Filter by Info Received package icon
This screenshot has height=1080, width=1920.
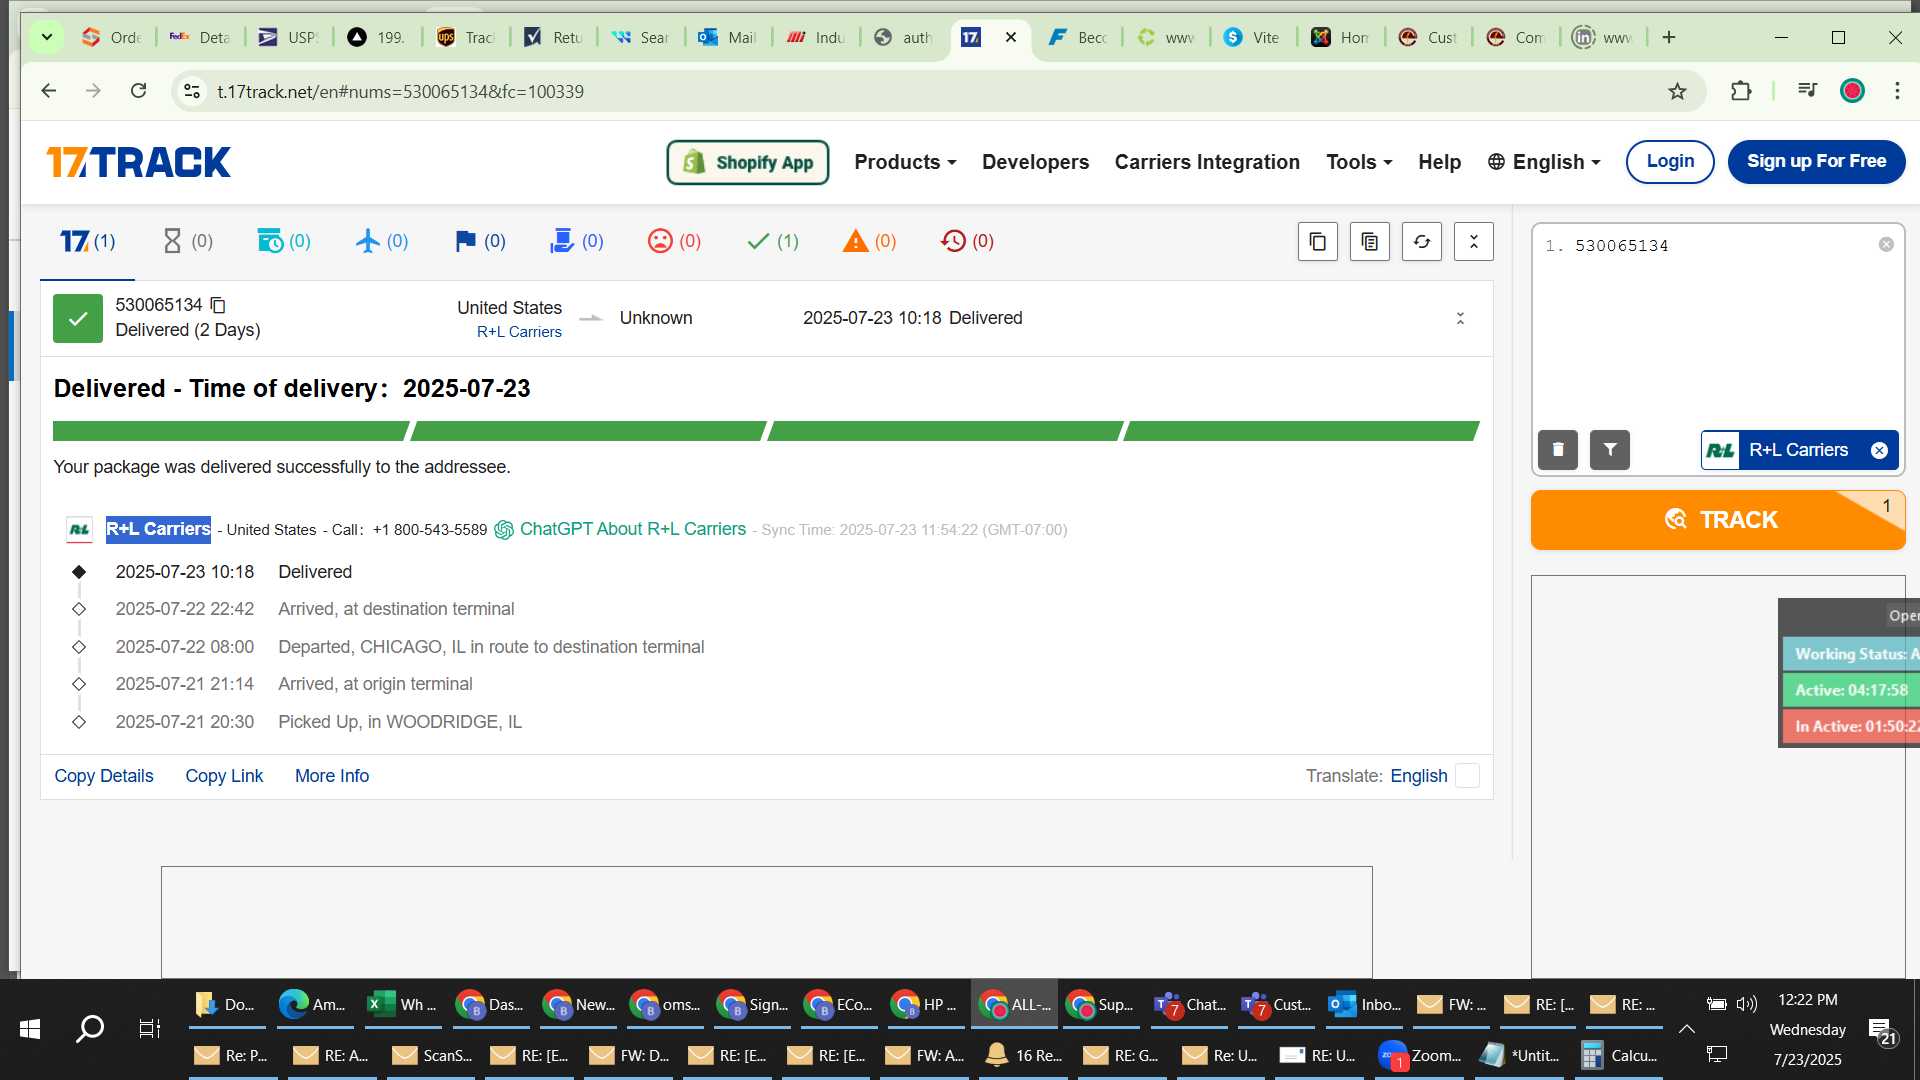click(284, 241)
